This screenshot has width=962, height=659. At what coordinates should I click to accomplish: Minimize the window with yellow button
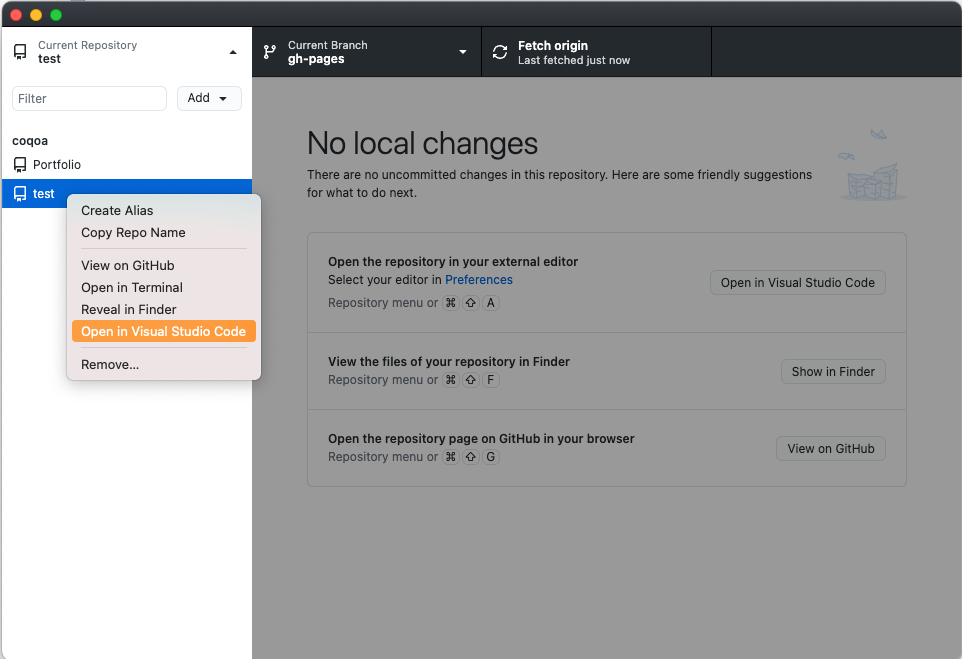36,15
